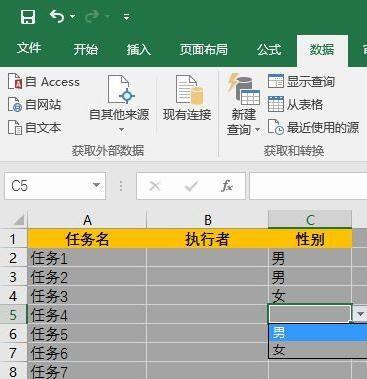The width and height of the screenshot is (367, 379).
Task: Click the 从表格 button
Action: [x=296, y=105]
